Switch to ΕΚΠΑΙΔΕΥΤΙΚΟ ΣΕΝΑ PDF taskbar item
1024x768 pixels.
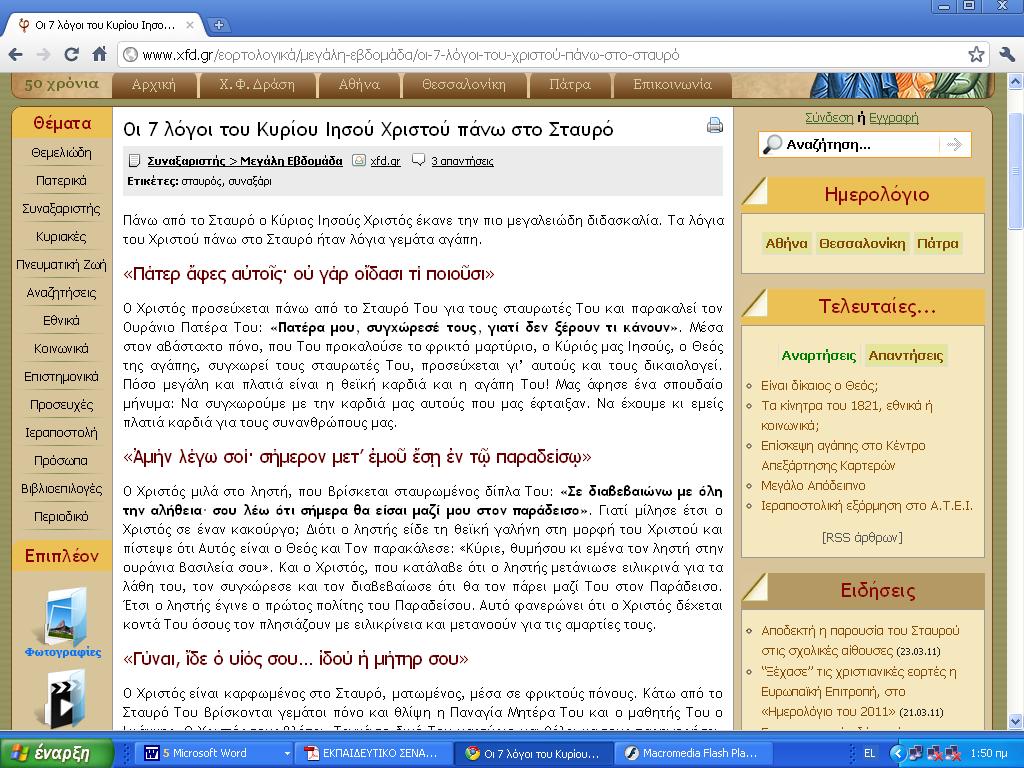pyautogui.click(x=374, y=753)
